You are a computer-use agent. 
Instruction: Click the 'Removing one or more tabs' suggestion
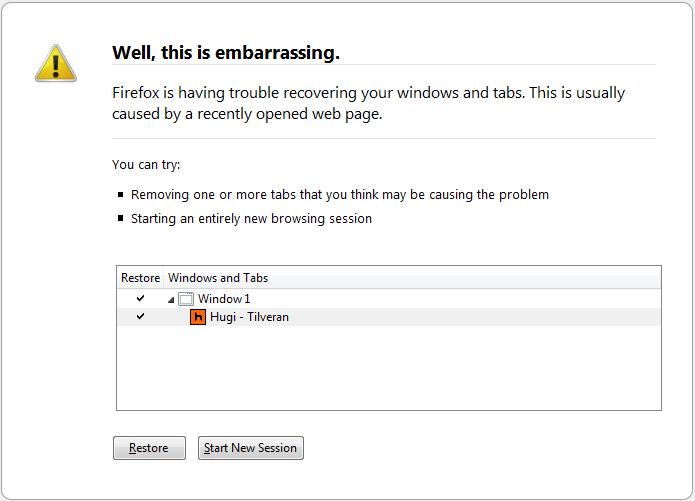click(340, 195)
